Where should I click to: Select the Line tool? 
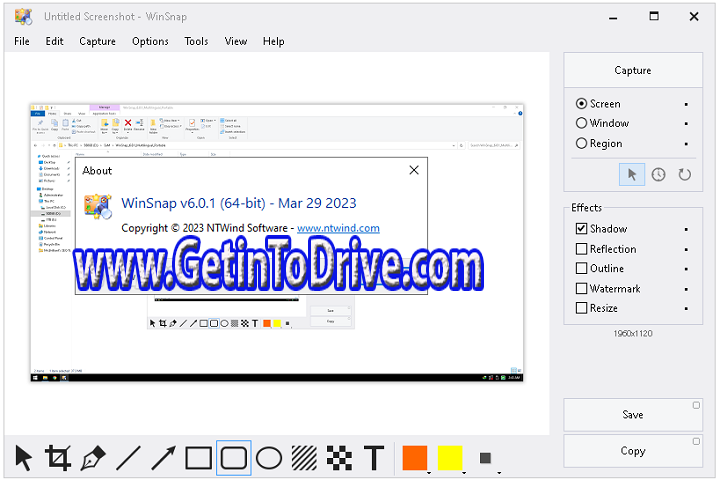(x=129, y=458)
